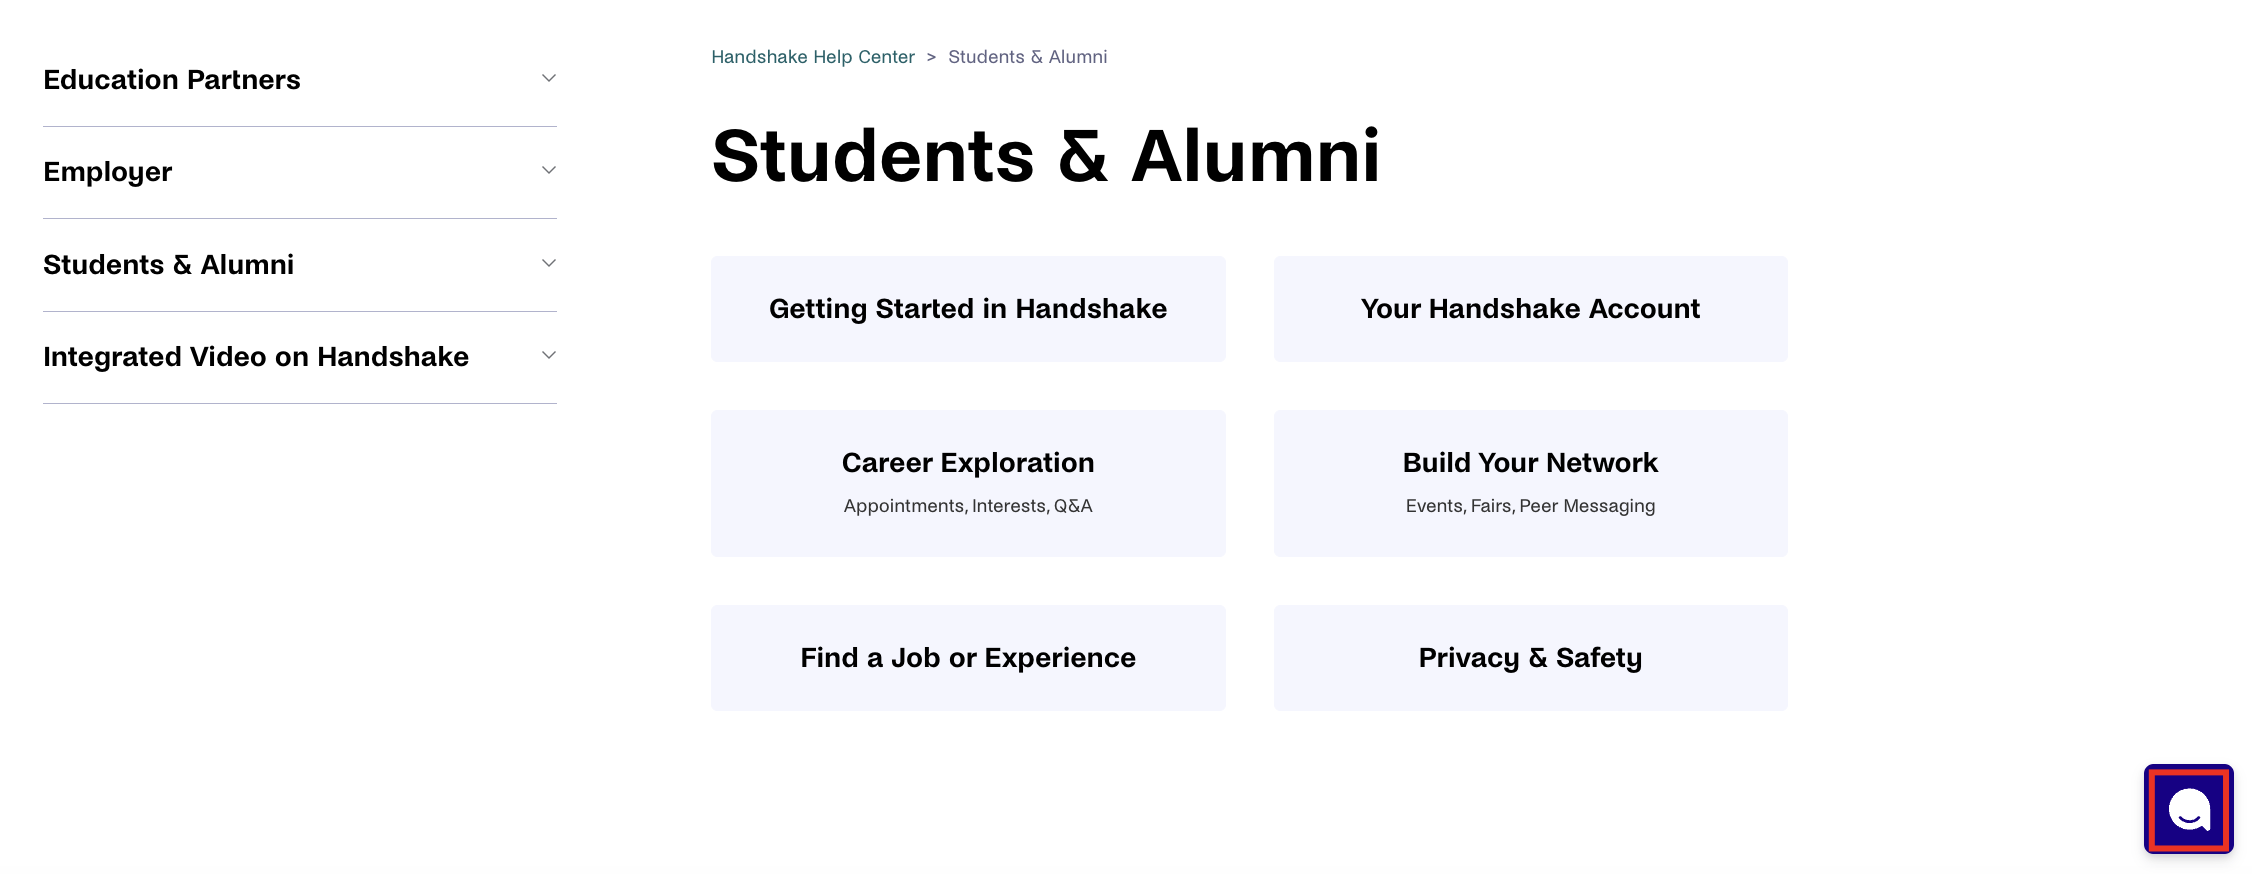Open Integrated Video on Handshake heading
The image size is (2252, 874).
[256, 357]
